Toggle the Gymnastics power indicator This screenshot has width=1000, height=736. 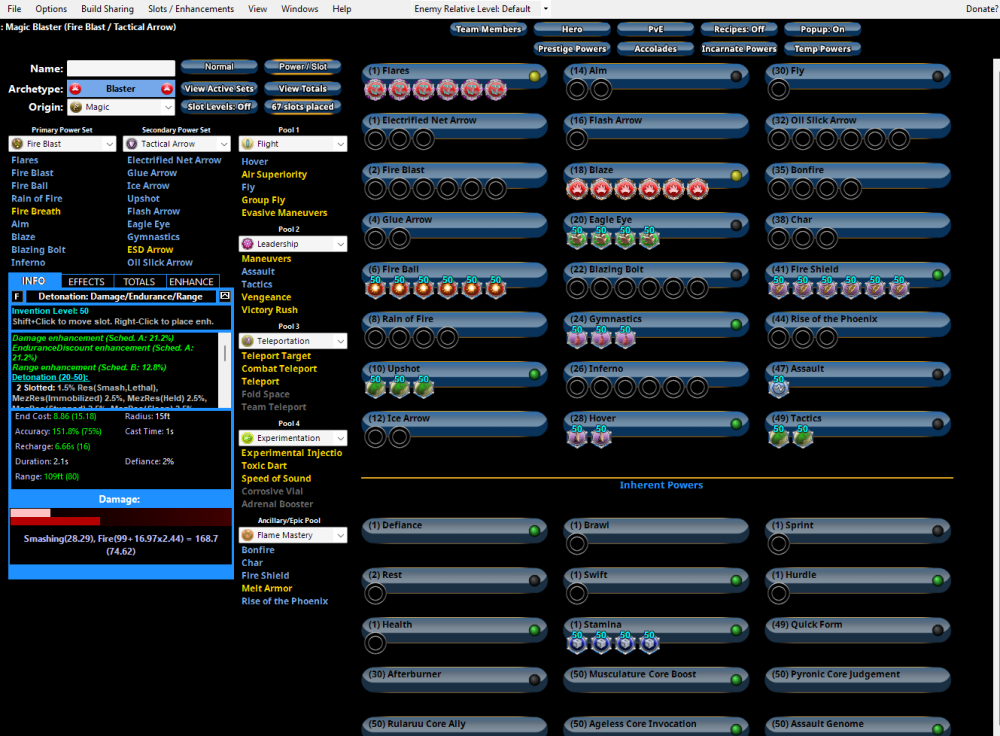pos(736,325)
